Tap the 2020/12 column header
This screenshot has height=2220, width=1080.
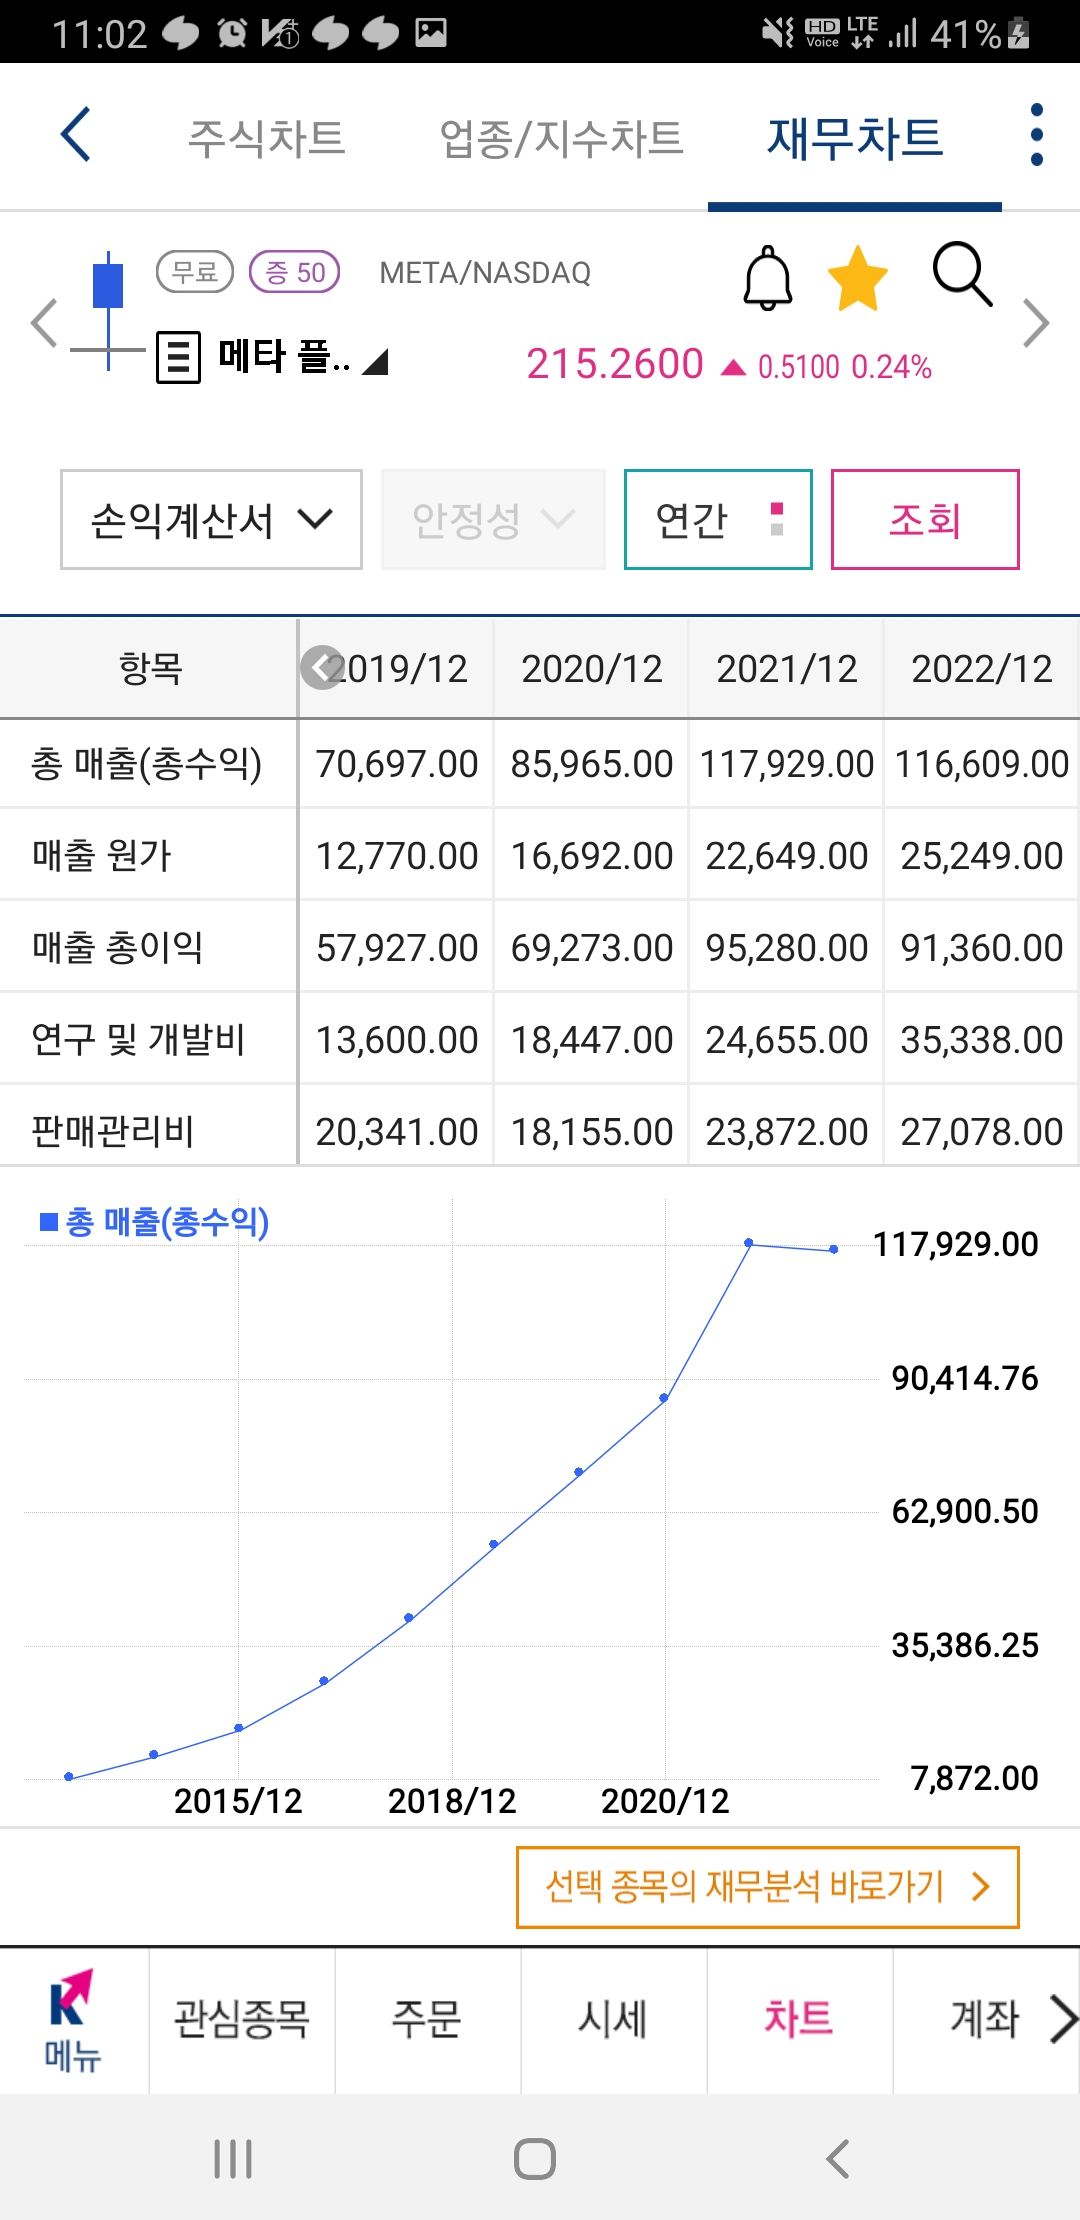click(592, 668)
